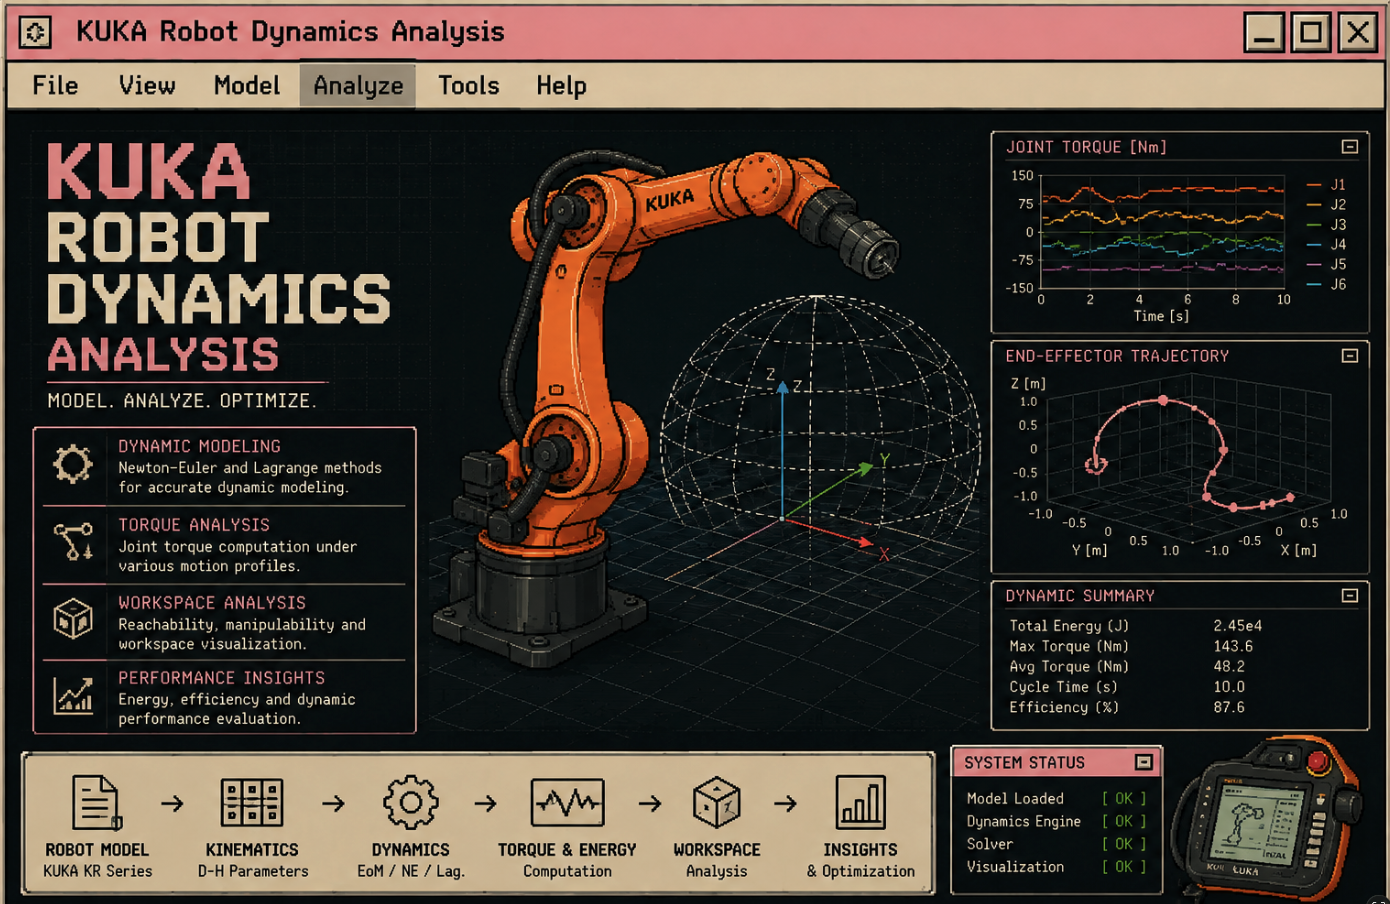
Task: Minimize the KUKA Robot Dynamics window
Action: 1264,33
